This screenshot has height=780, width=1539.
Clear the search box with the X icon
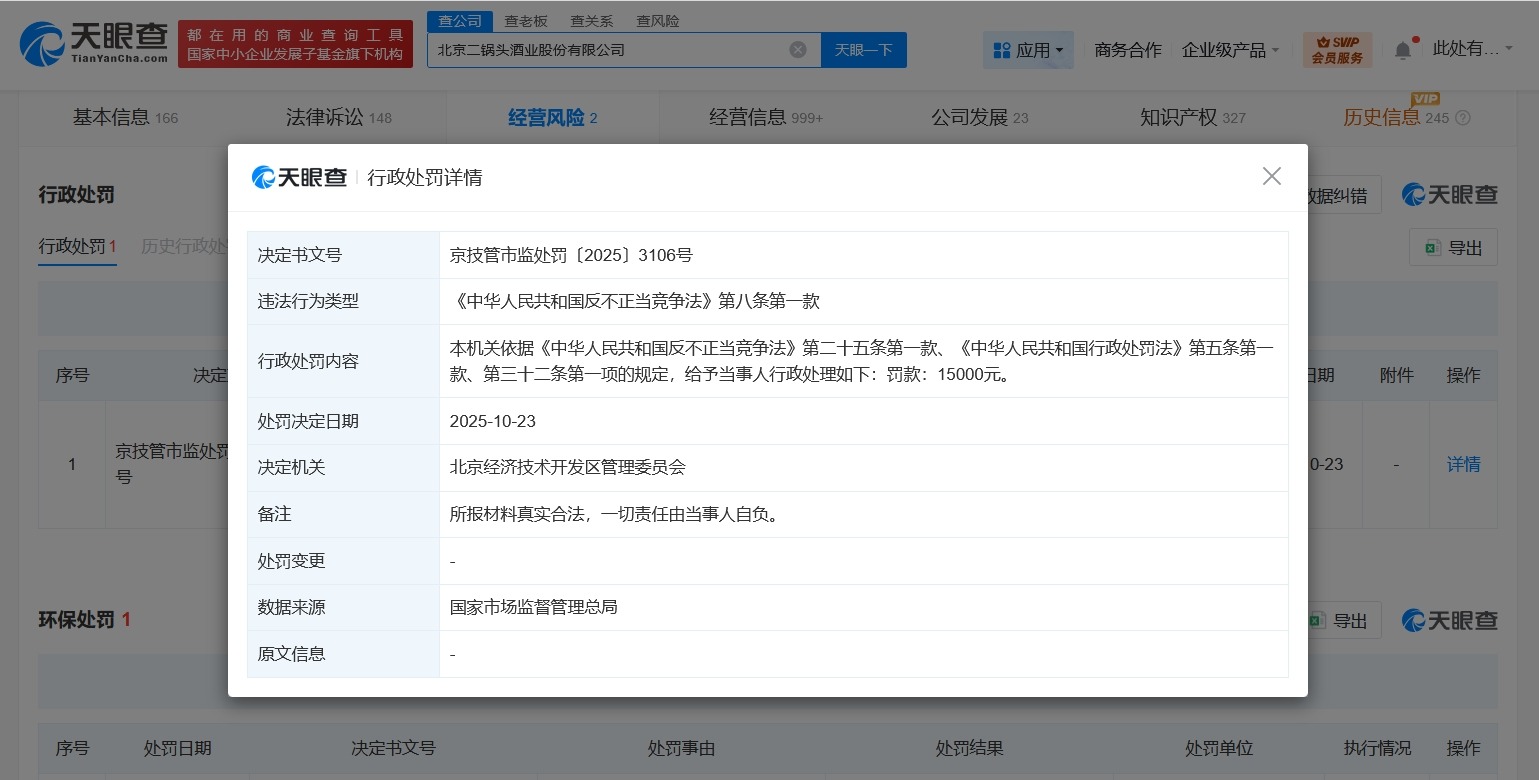pyautogui.click(x=797, y=49)
